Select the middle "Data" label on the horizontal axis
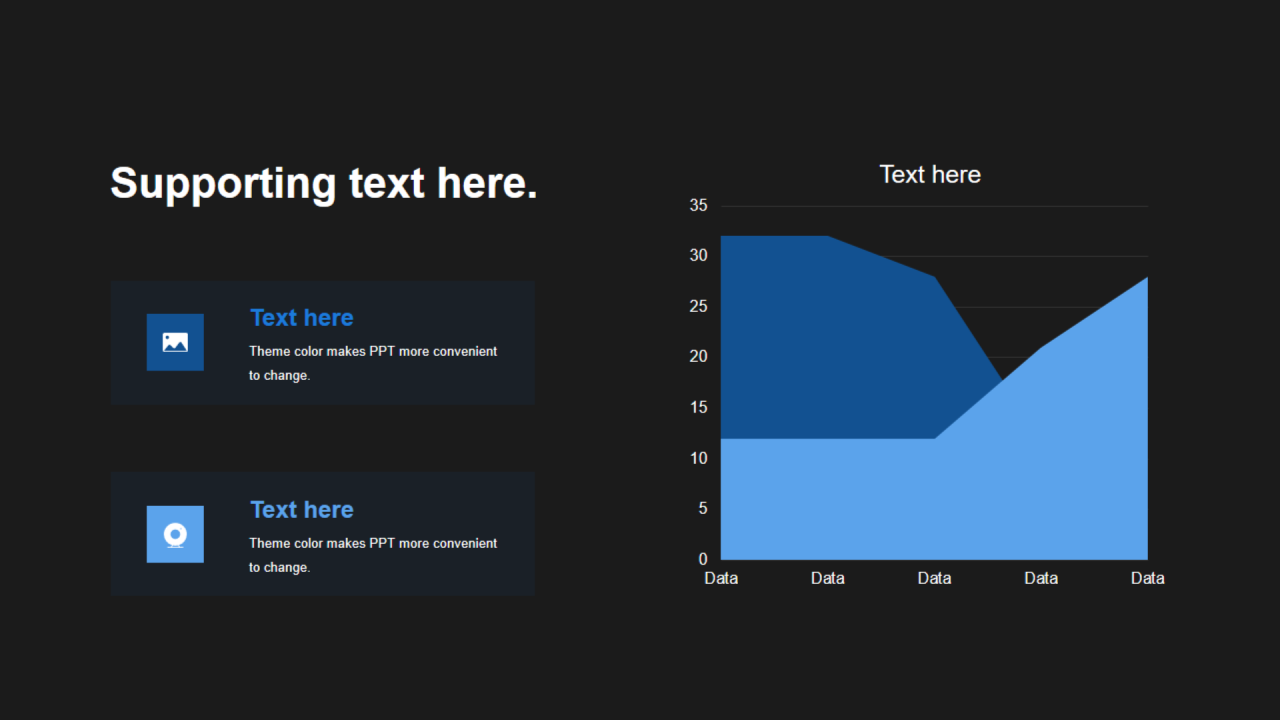Screen dimensions: 1280x720 click(x=934, y=578)
